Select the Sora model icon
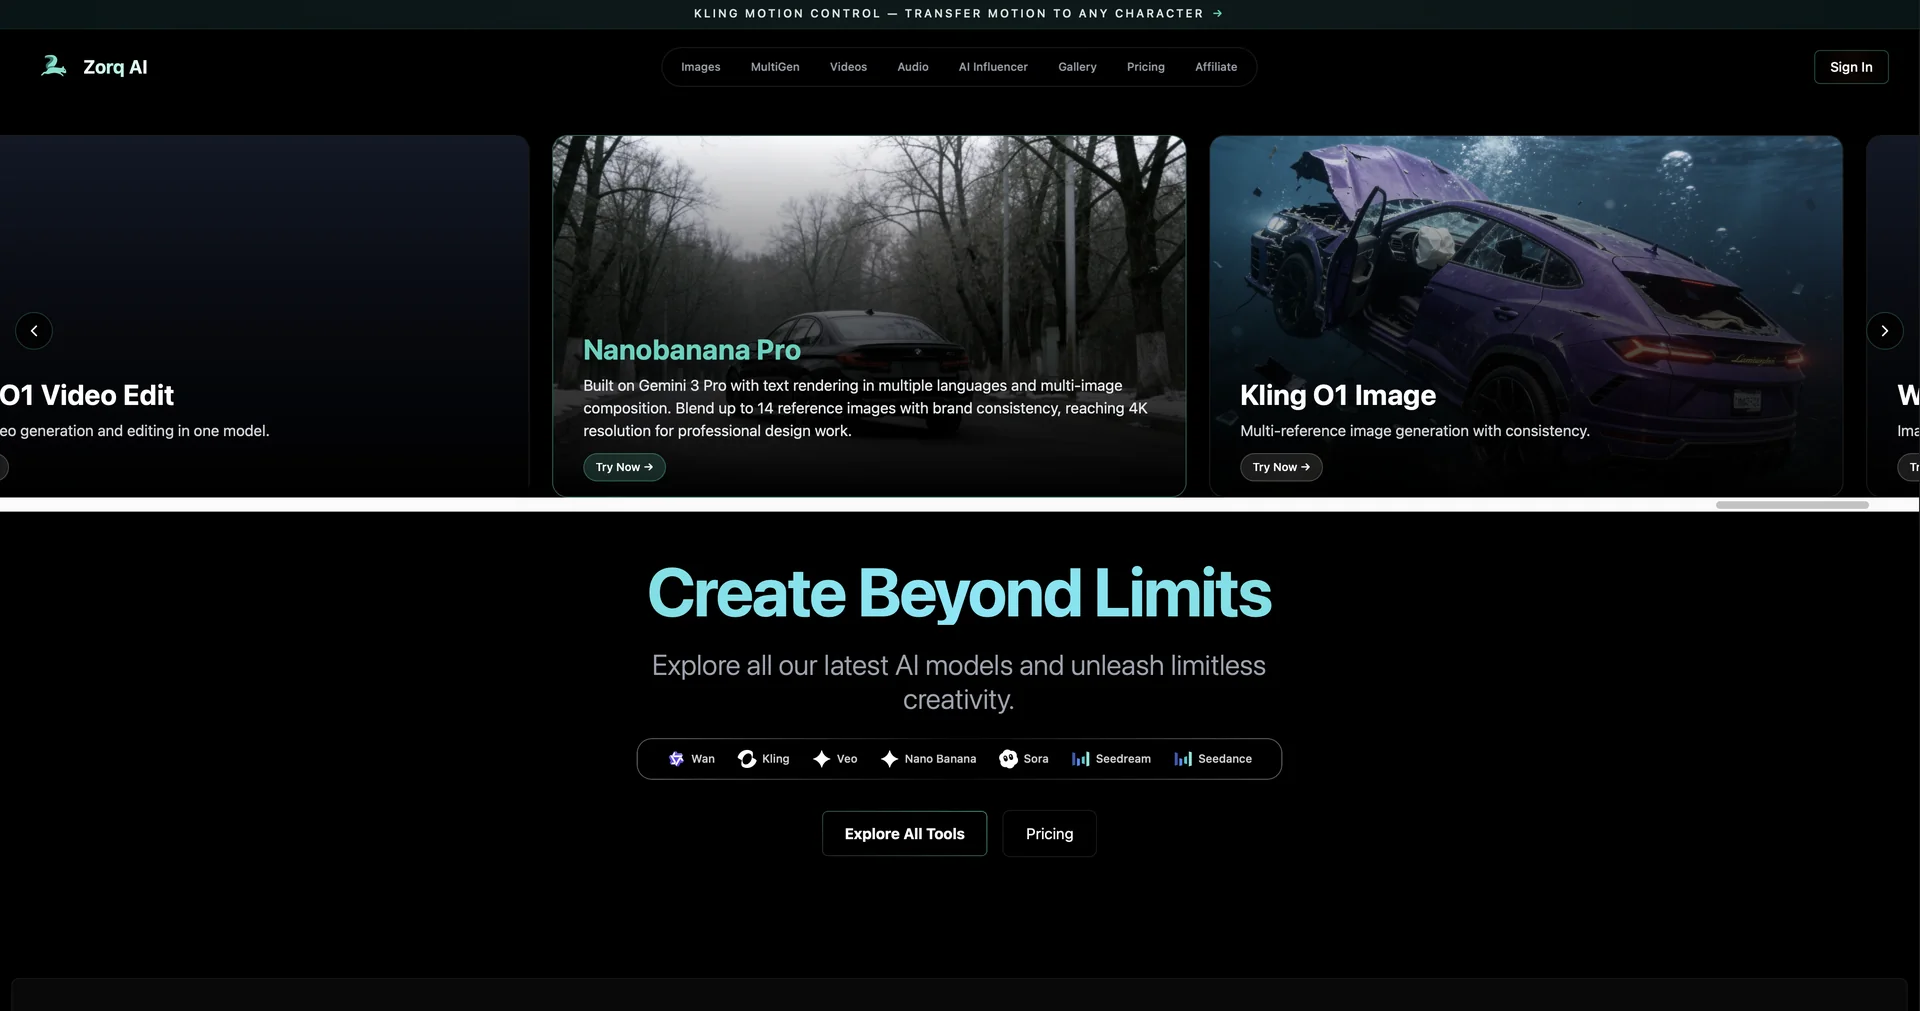 coord(1010,759)
